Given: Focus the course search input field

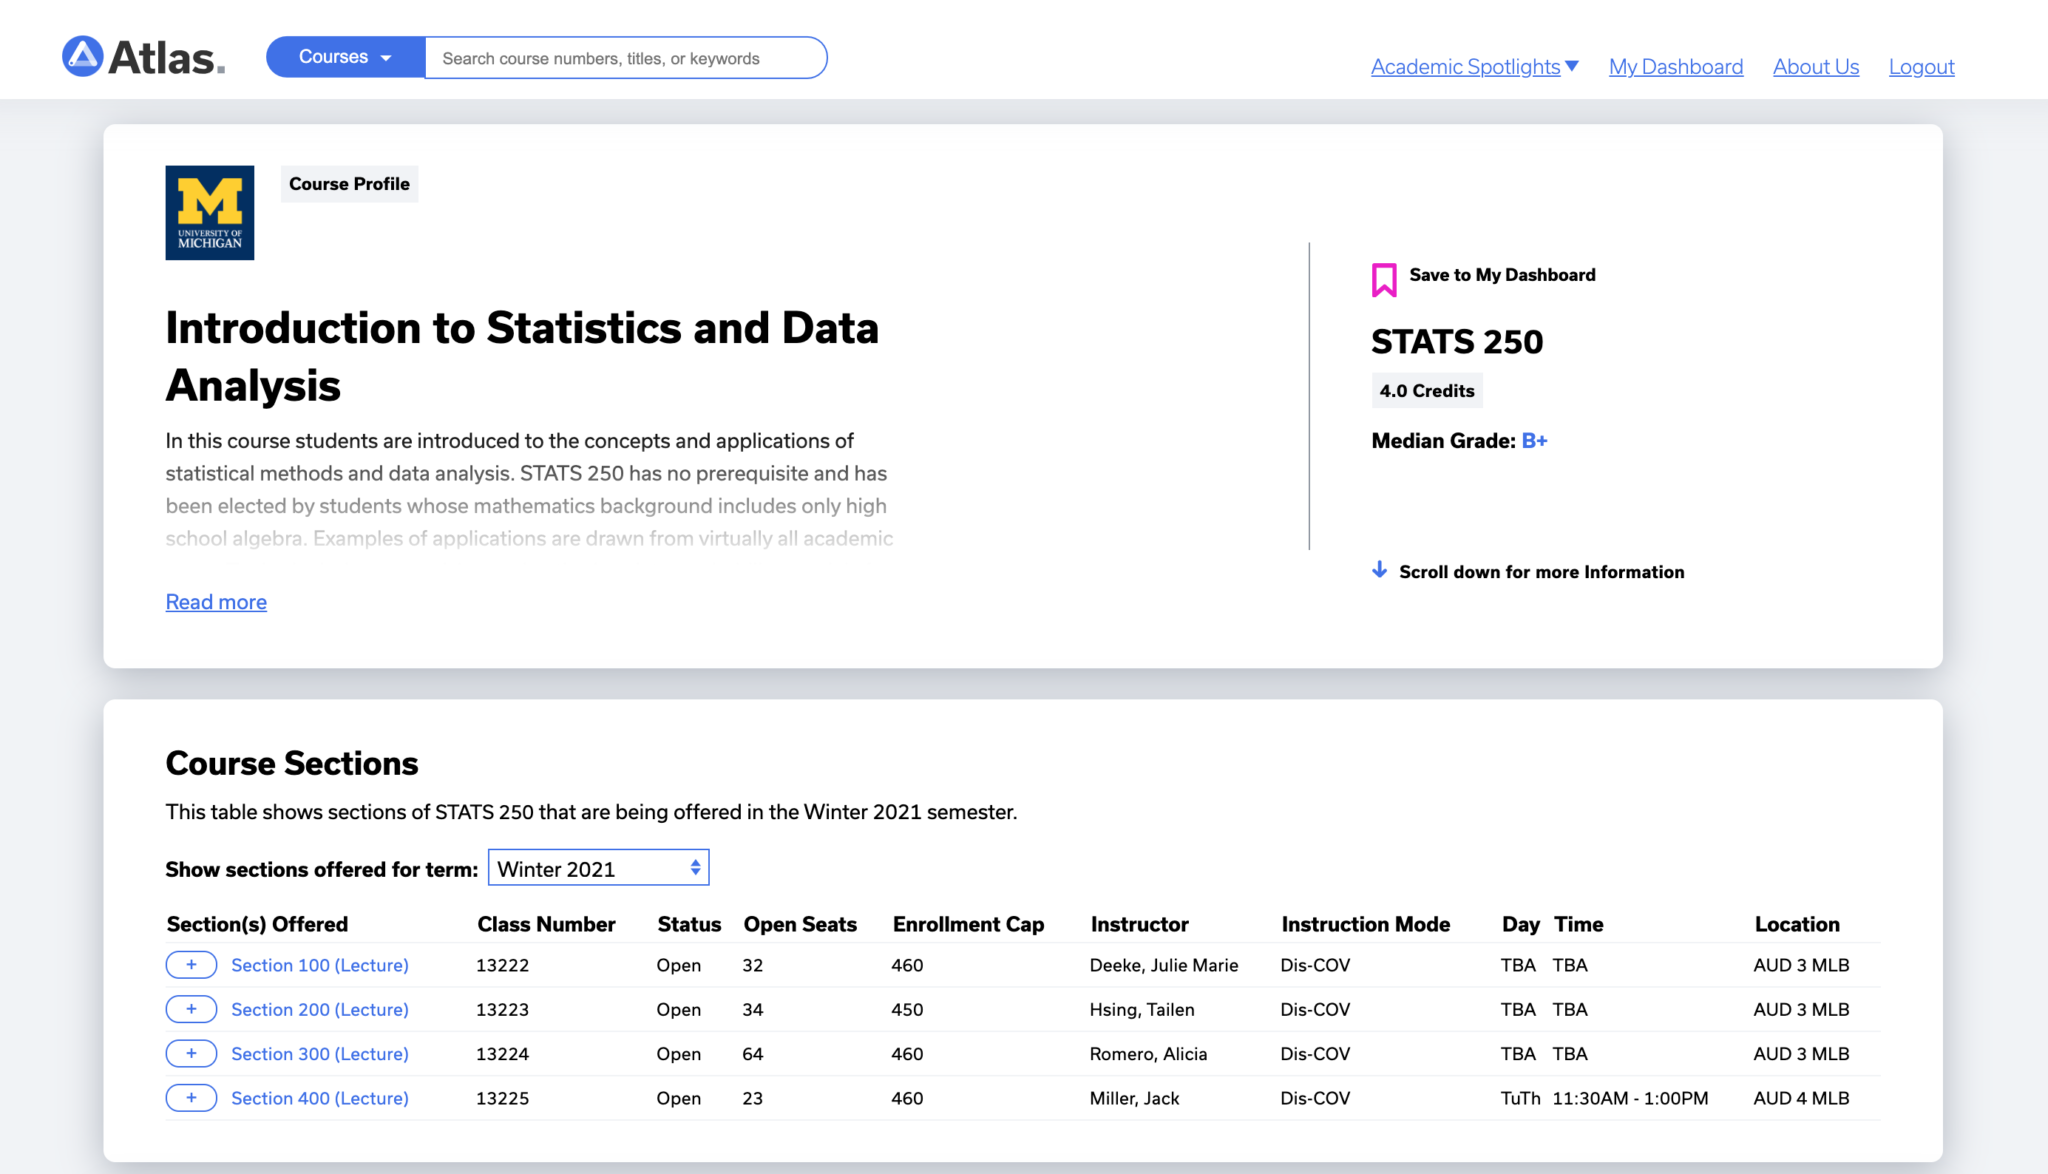Looking at the screenshot, I should click(625, 58).
